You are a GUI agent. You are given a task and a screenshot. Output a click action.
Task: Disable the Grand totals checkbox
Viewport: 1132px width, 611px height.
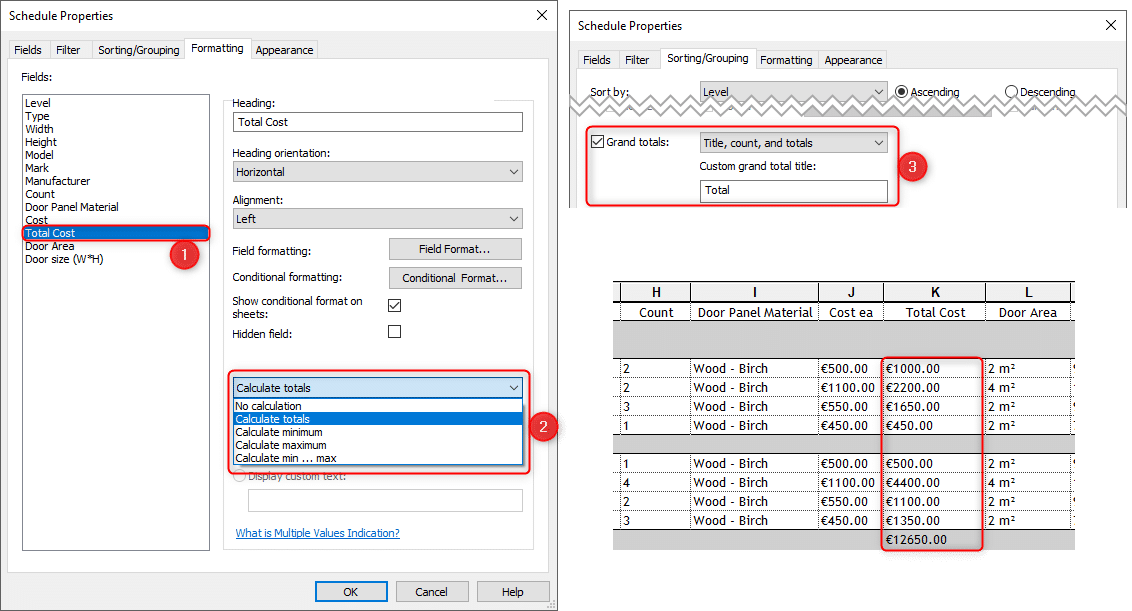tap(595, 142)
